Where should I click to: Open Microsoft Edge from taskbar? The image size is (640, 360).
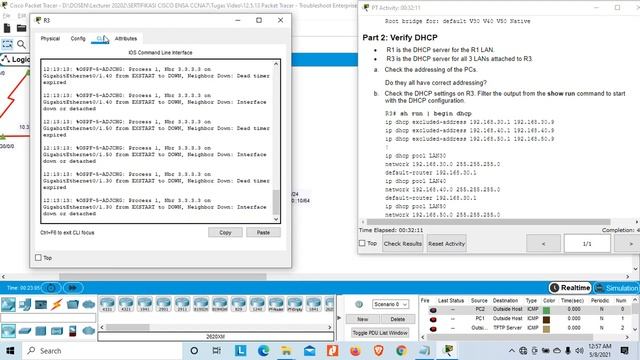pyautogui.click(x=263, y=351)
